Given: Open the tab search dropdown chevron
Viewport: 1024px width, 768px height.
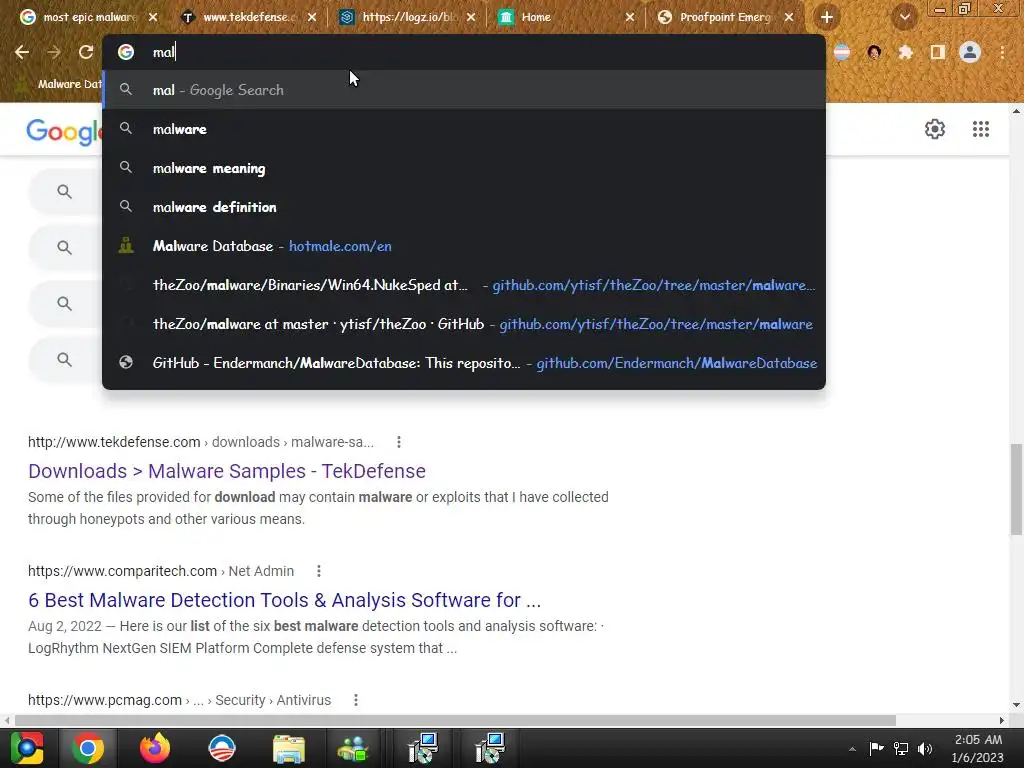Looking at the screenshot, I should 904,18.
